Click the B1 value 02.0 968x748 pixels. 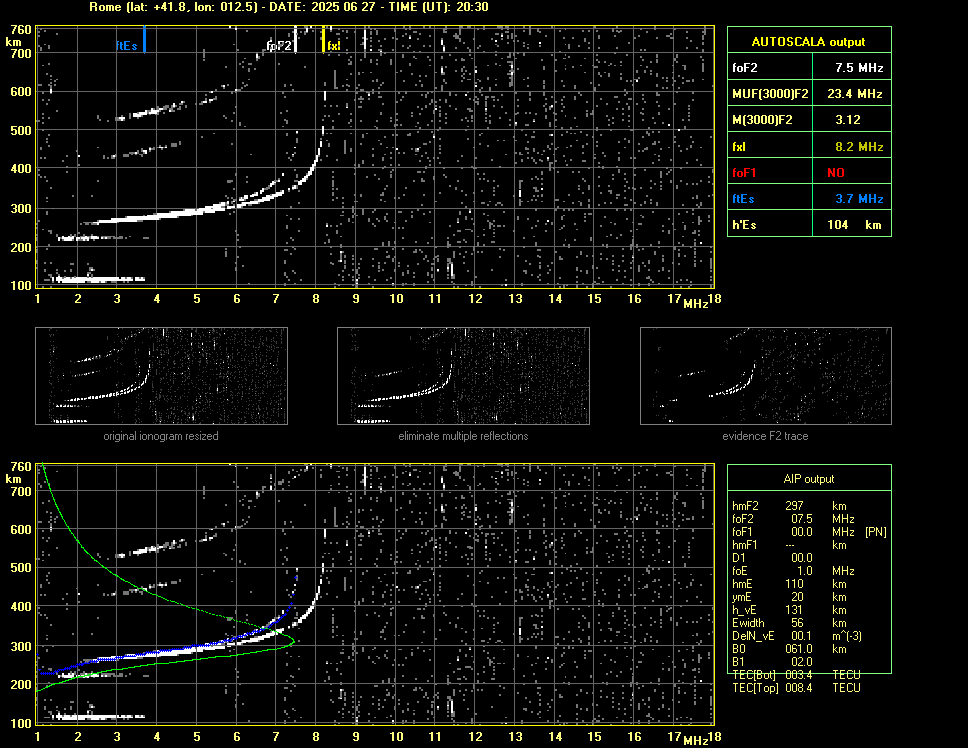click(x=802, y=662)
